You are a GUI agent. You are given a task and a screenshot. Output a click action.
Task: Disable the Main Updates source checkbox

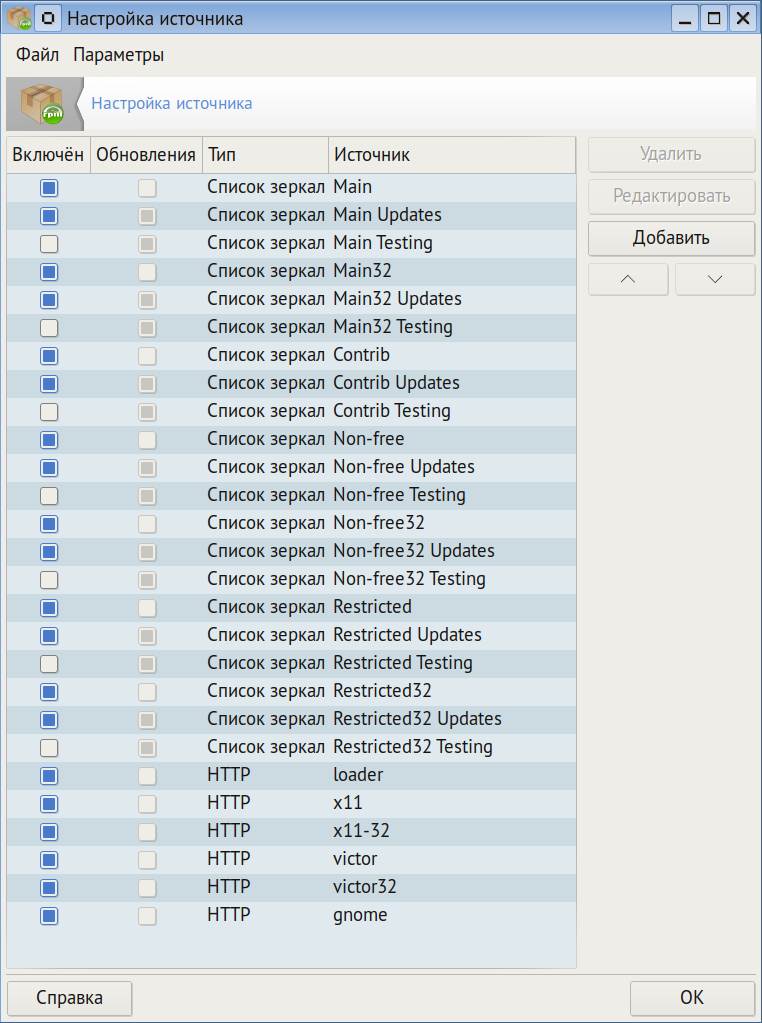coord(49,216)
